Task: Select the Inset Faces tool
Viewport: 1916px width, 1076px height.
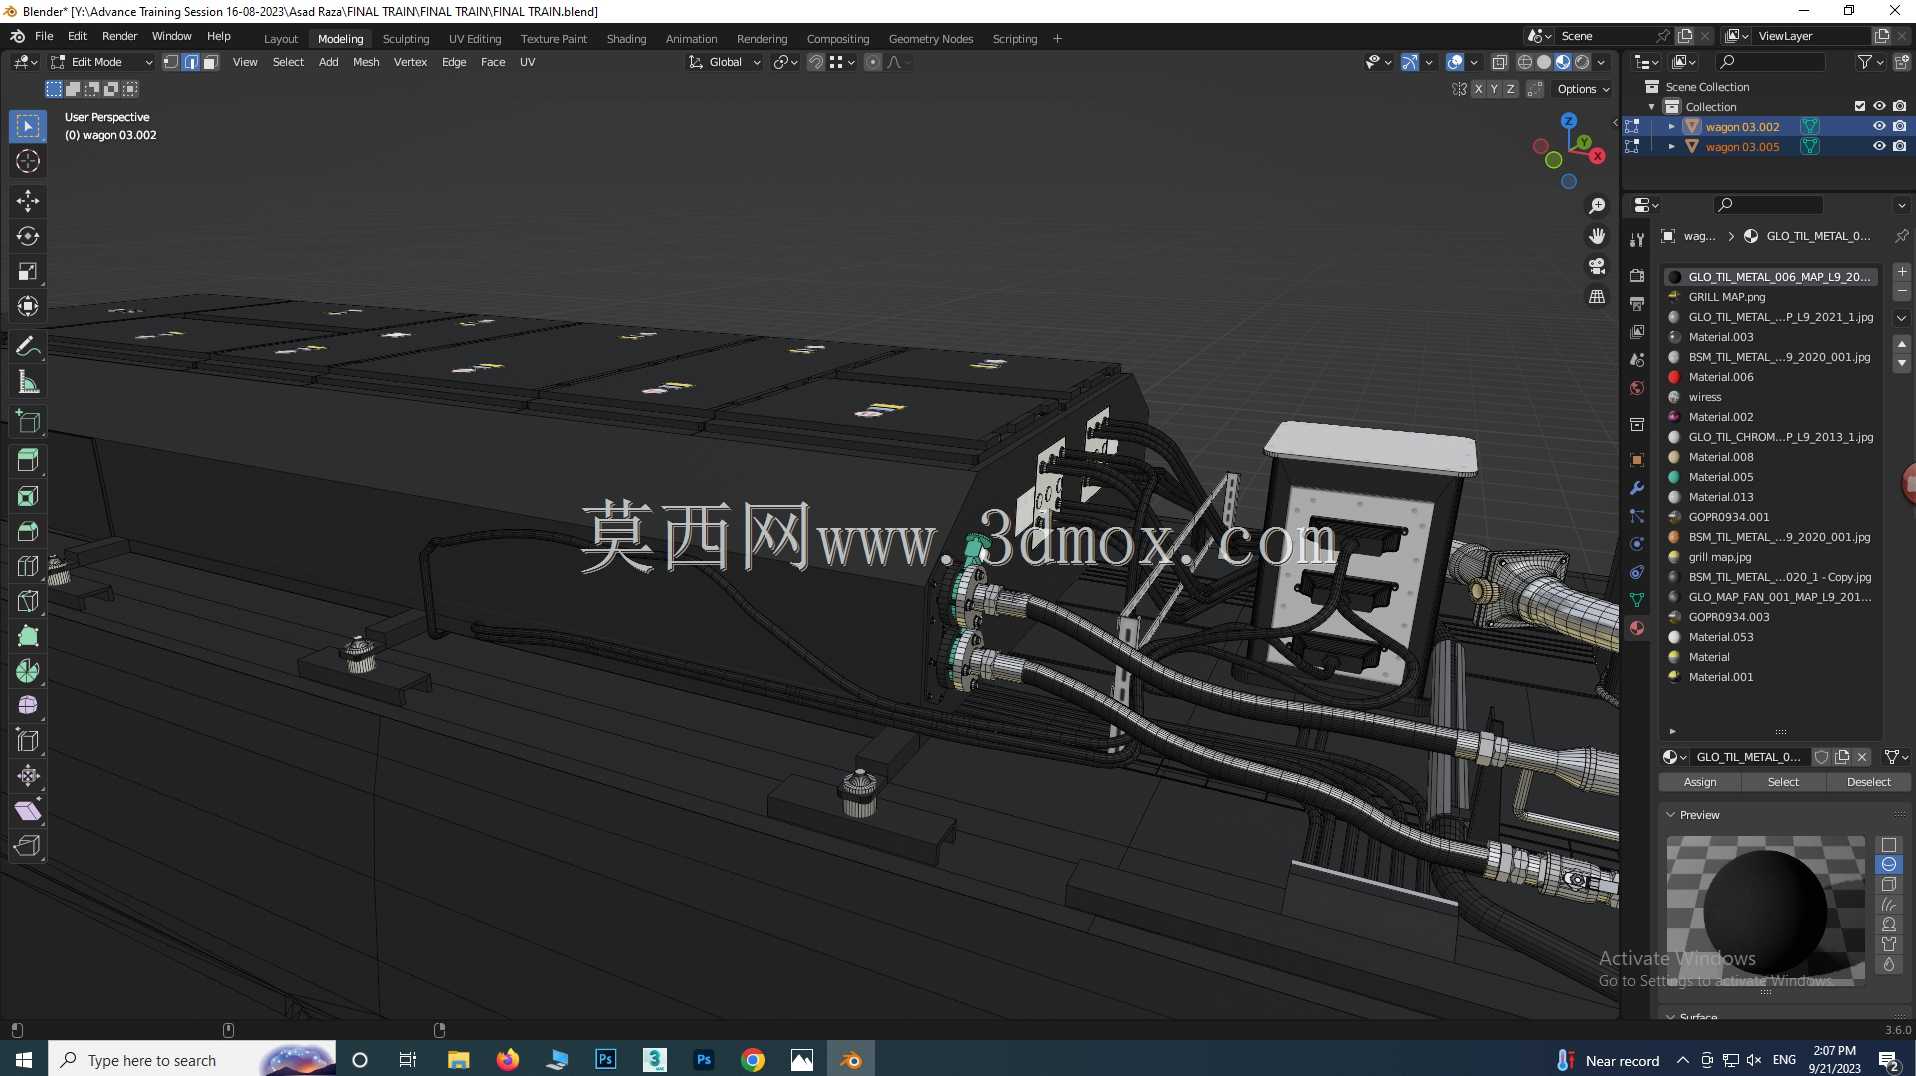Action: [x=28, y=496]
